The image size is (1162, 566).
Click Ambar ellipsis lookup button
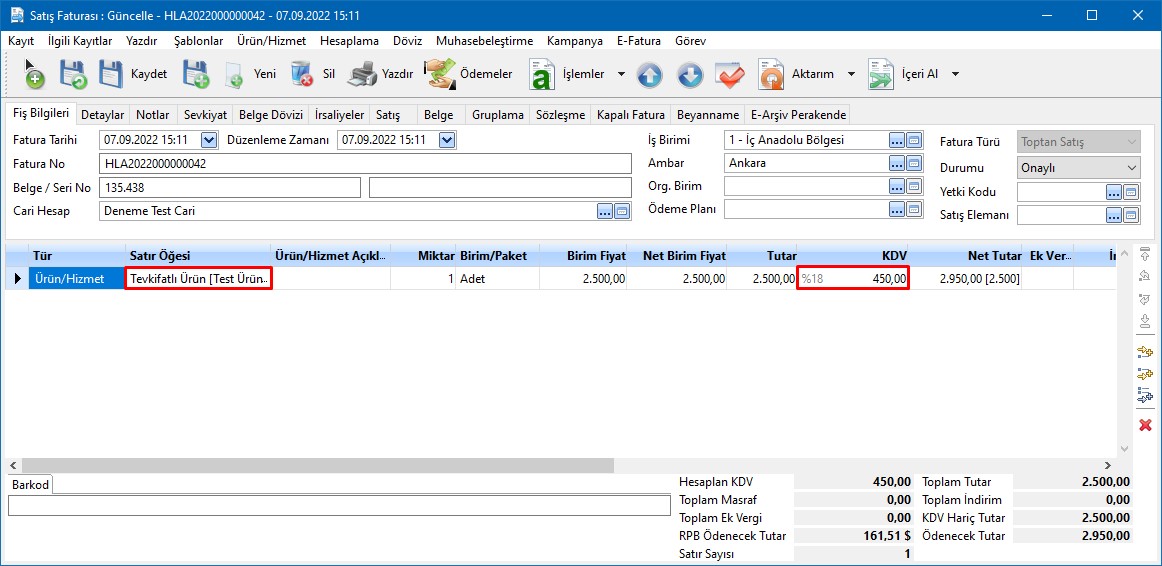pyautogui.click(x=896, y=163)
